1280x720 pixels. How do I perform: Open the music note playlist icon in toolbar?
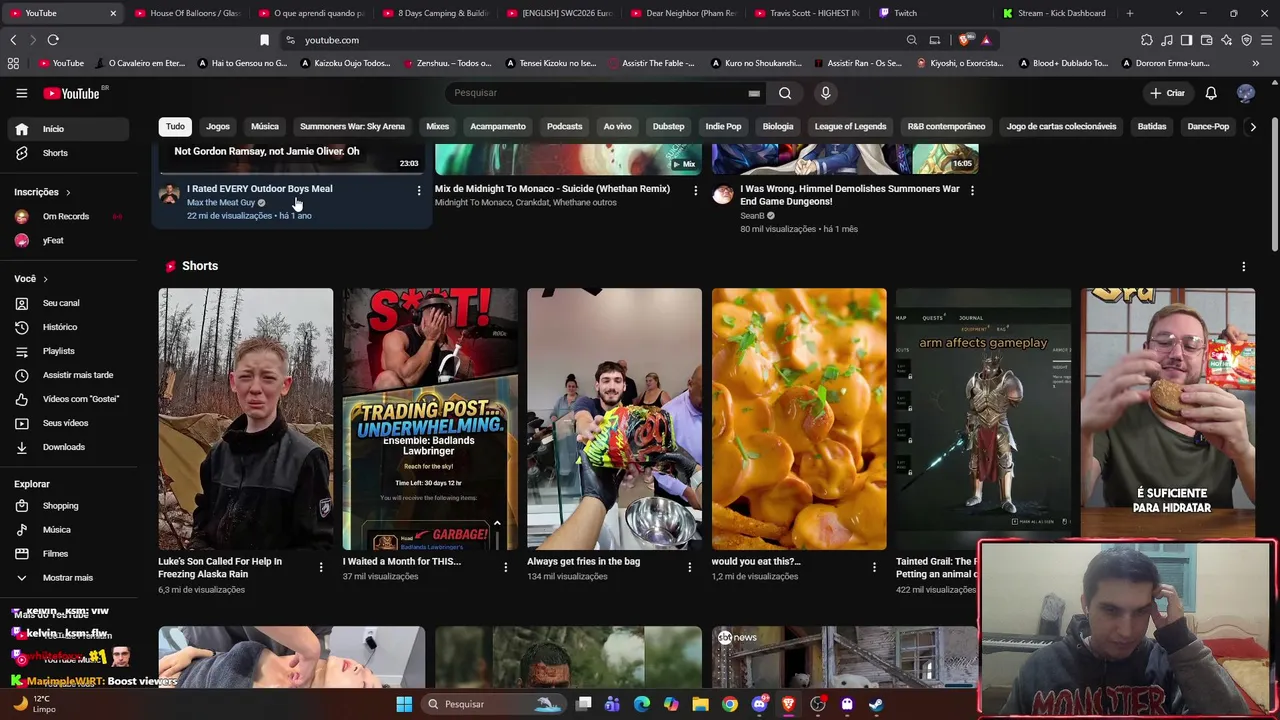tap(1167, 40)
